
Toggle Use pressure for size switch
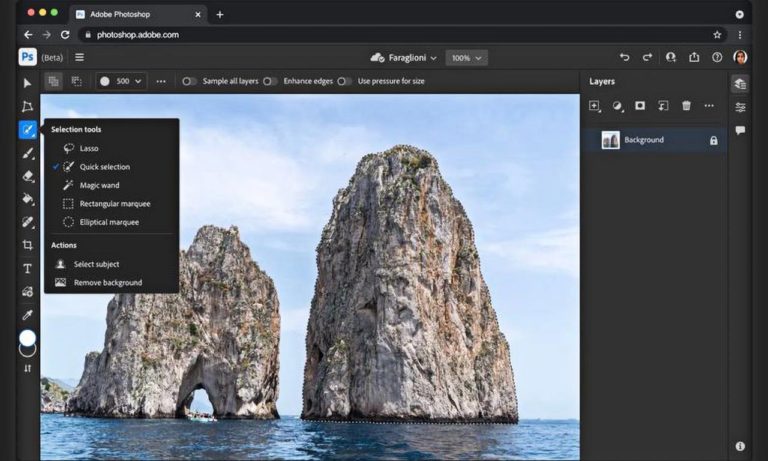344,81
